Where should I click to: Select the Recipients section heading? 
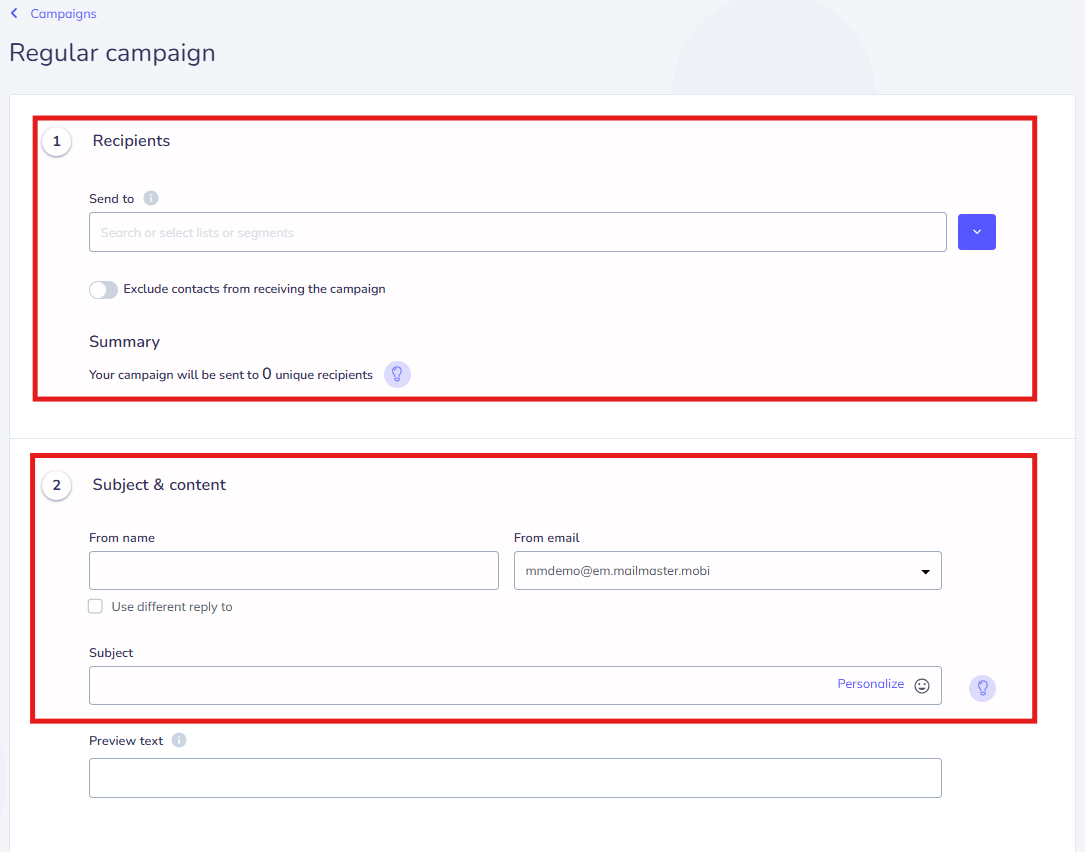point(131,141)
